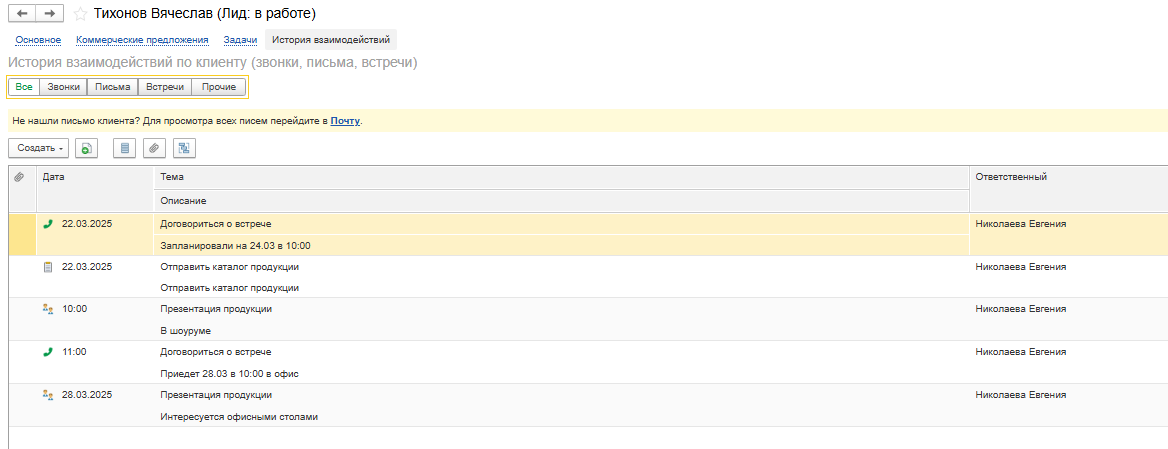
Task: Click the forward navigation arrow
Action: tap(50, 14)
